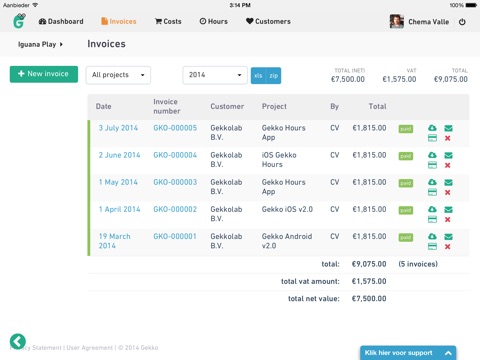Image resolution: width=480 pixels, height=360 pixels.
Task: Click the Invoice number column header
Action: coord(167,107)
